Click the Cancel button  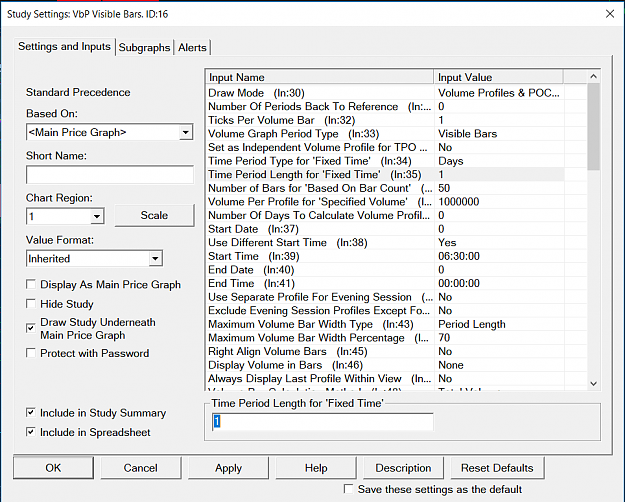tap(141, 468)
